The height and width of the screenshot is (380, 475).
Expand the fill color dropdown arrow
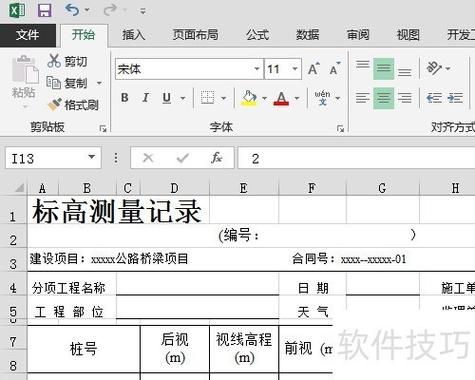click(x=265, y=98)
